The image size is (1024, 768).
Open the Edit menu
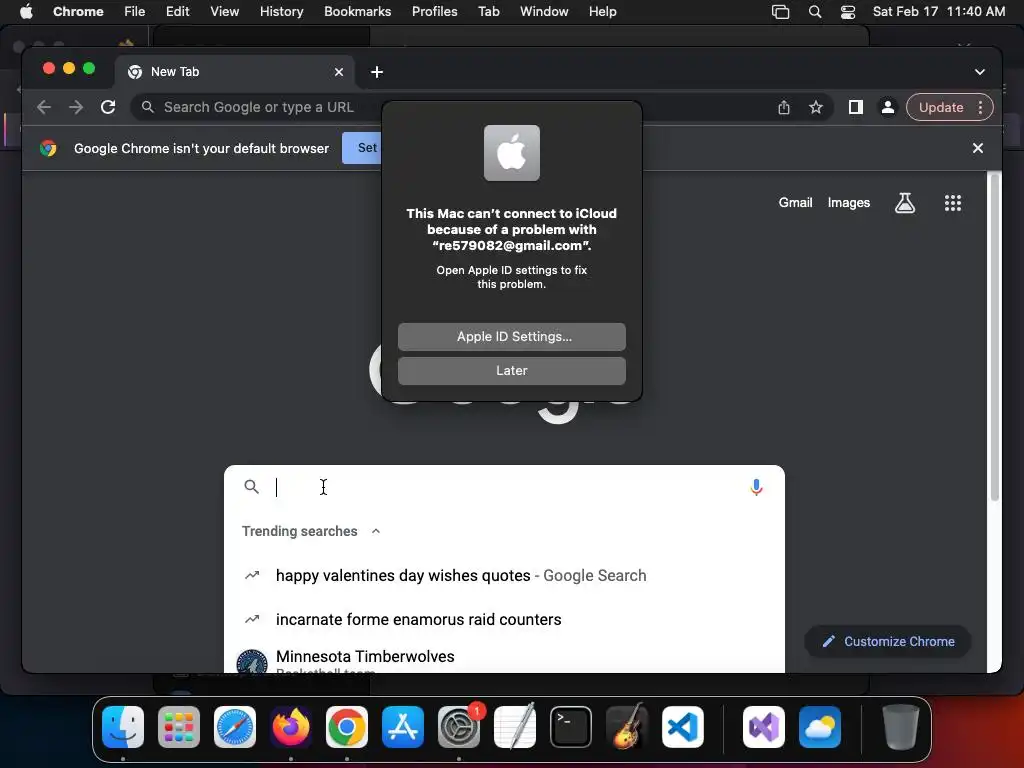click(177, 11)
